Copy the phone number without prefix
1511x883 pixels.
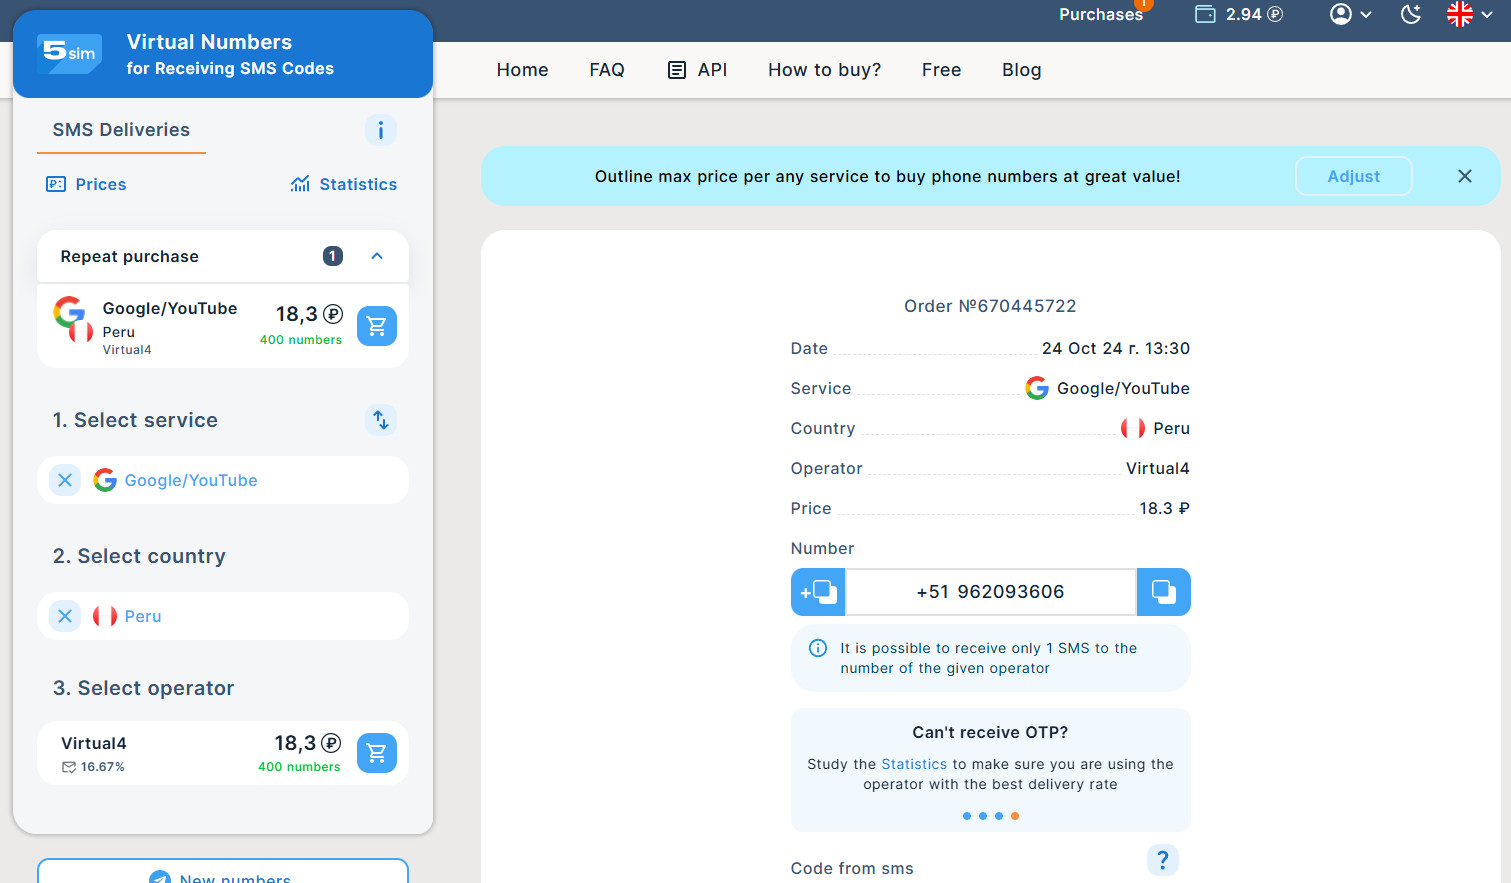[x=1164, y=592]
